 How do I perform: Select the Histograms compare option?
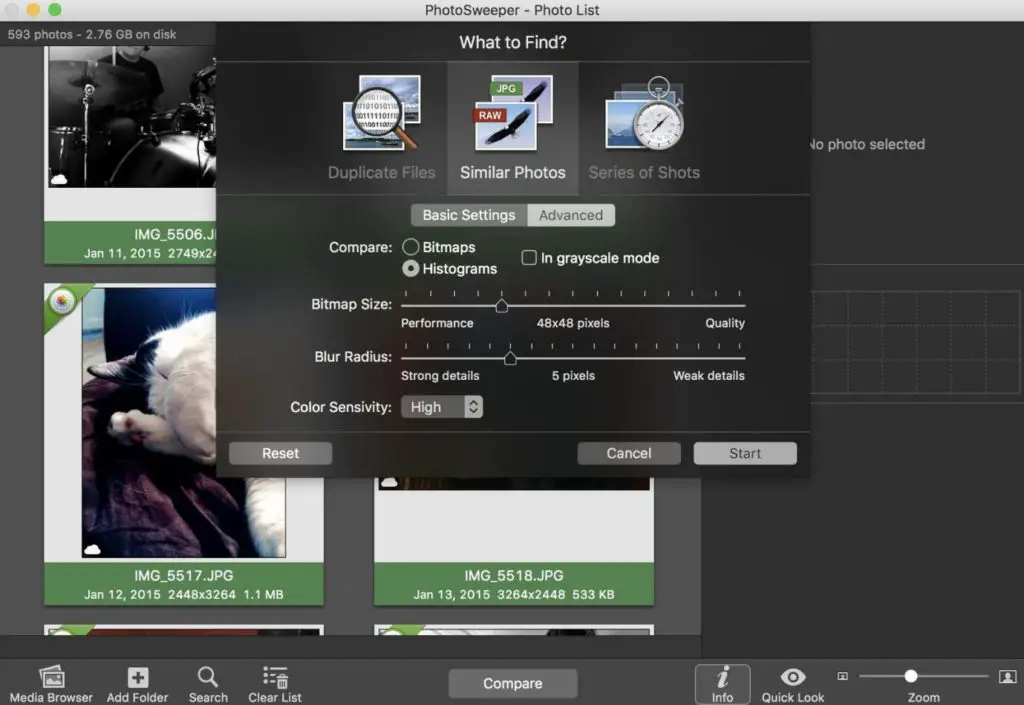[x=410, y=269]
